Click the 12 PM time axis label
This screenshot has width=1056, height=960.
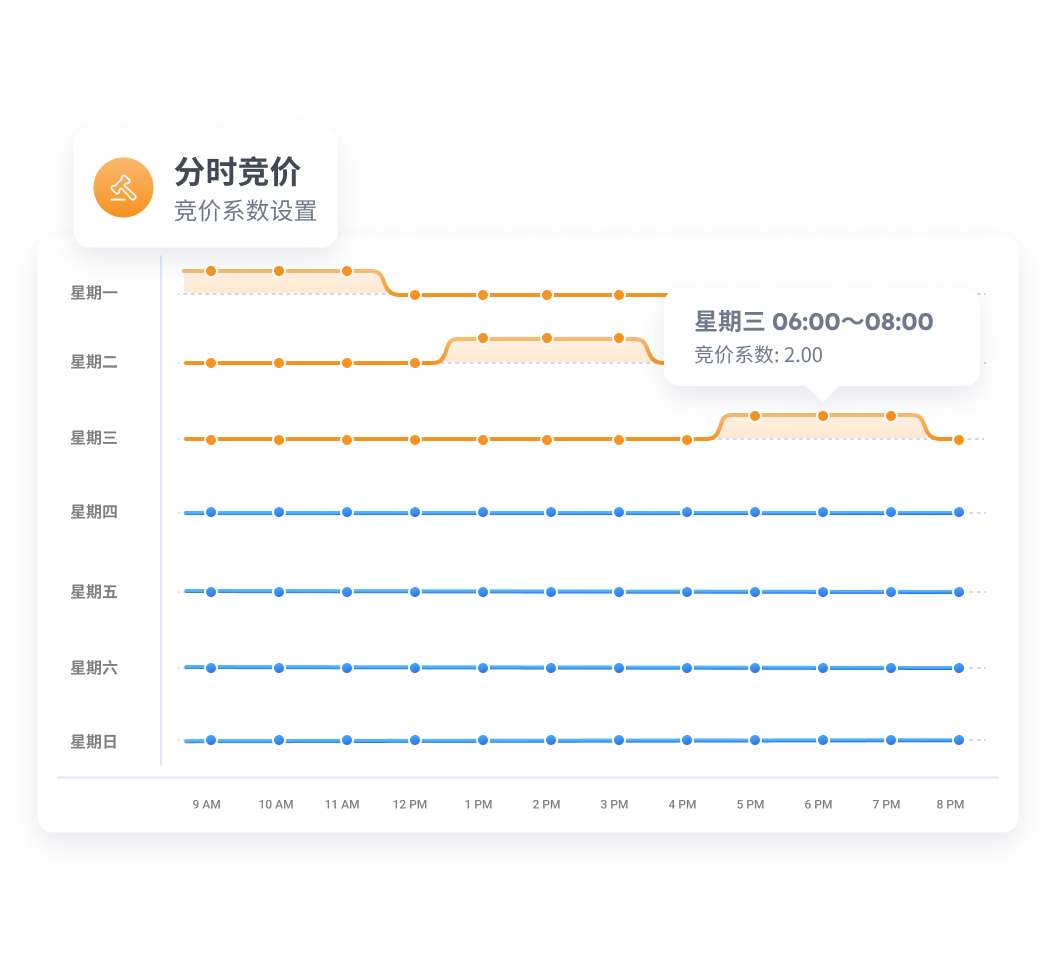click(410, 805)
